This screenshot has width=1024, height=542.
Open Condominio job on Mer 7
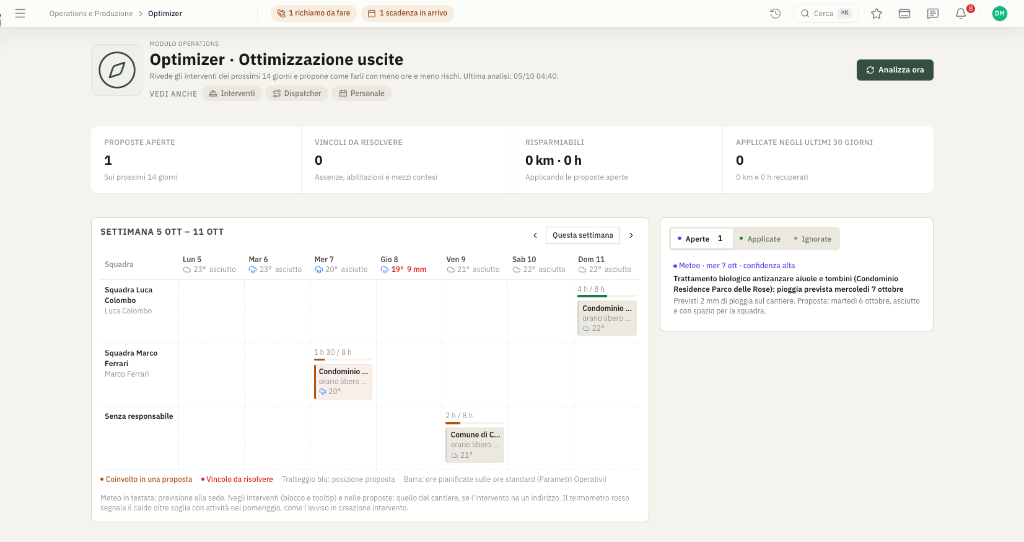coord(343,381)
